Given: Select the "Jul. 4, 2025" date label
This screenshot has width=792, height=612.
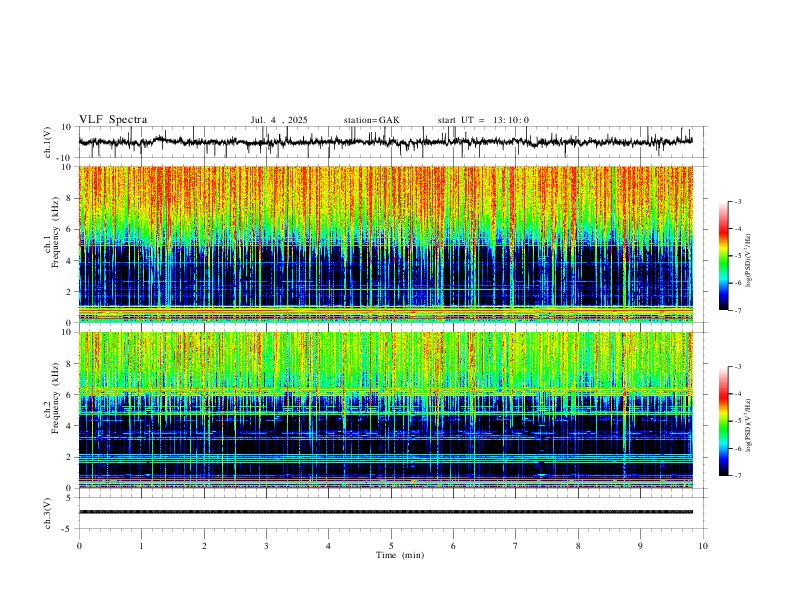Looking at the screenshot, I should click(x=279, y=120).
